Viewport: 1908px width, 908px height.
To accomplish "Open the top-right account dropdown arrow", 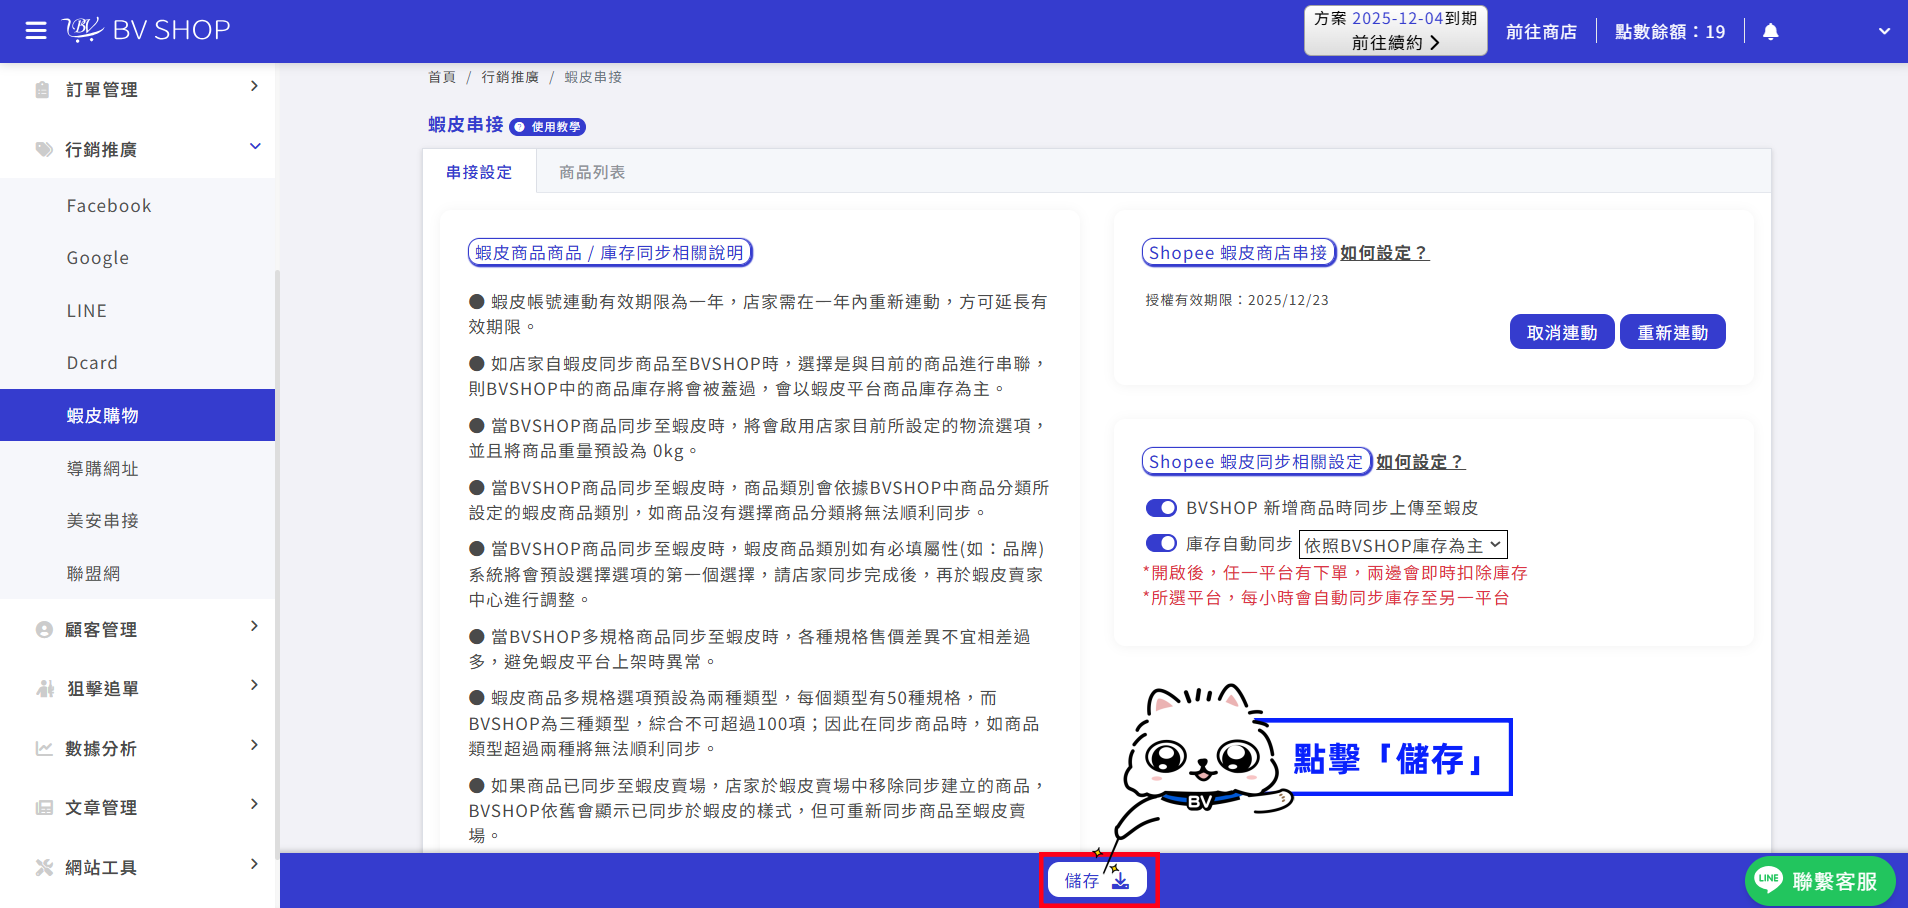I will 1884,32.
